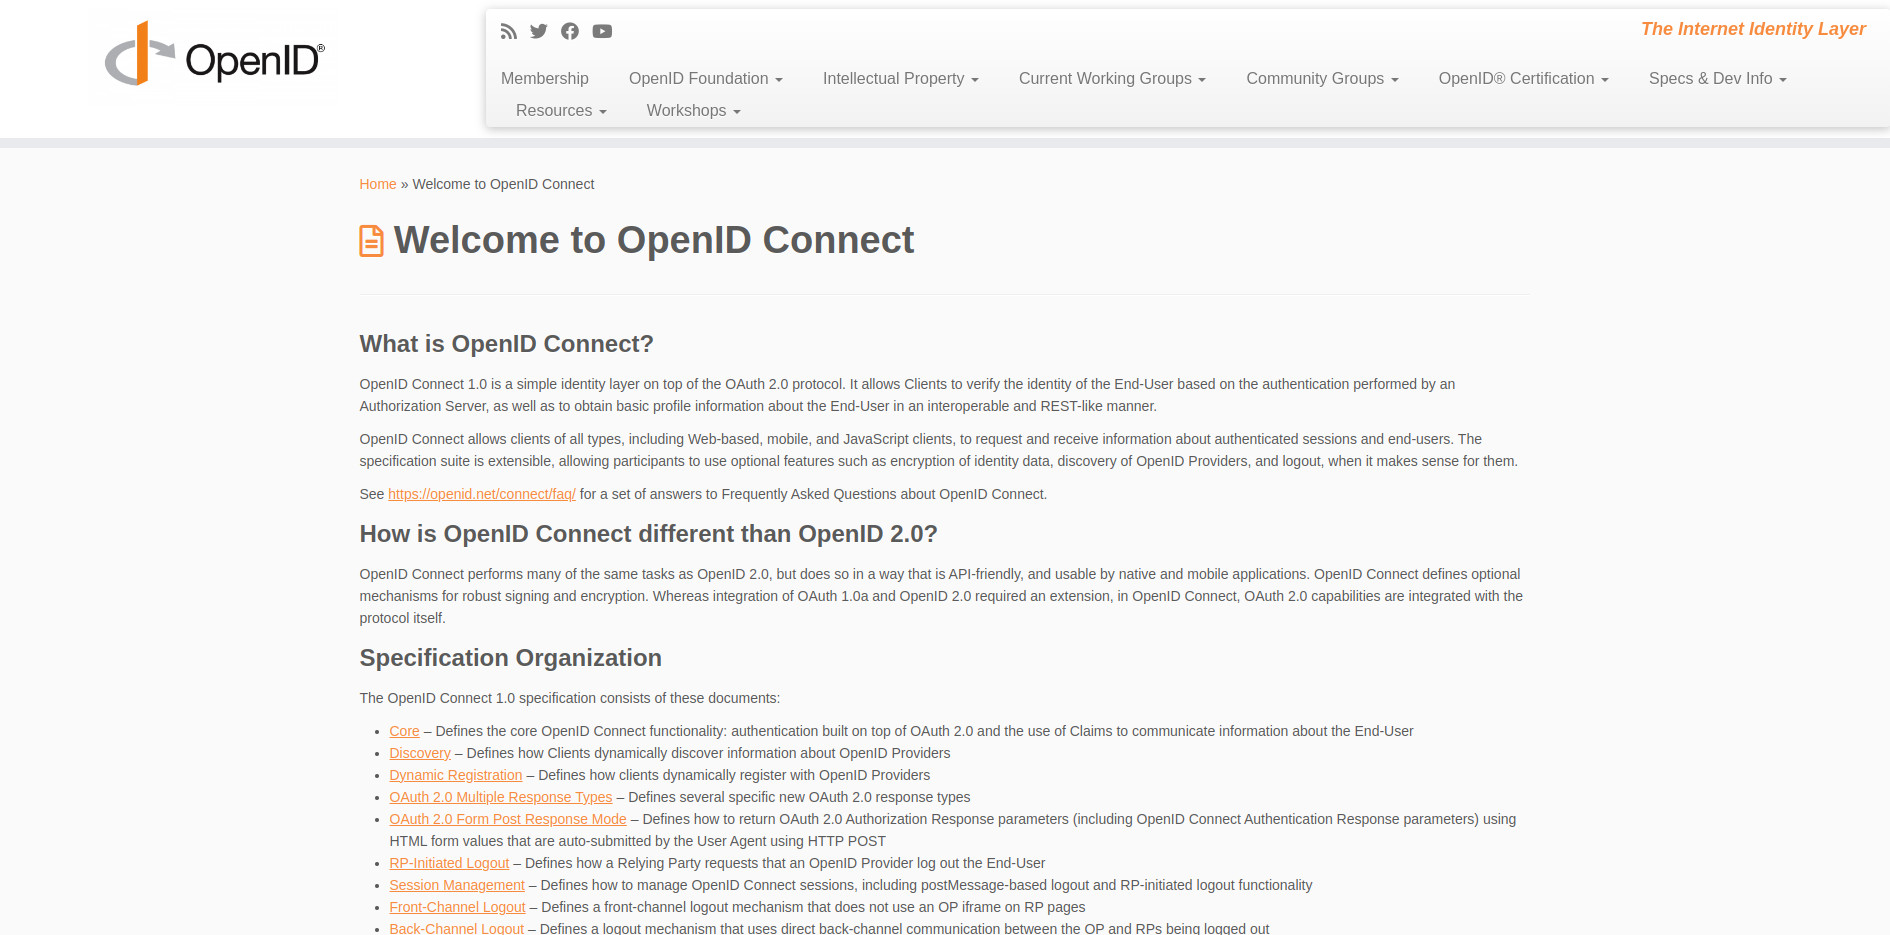Viewport: 1890px width, 935px height.
Task: Open the Session Management link
Action: point(457,885)
